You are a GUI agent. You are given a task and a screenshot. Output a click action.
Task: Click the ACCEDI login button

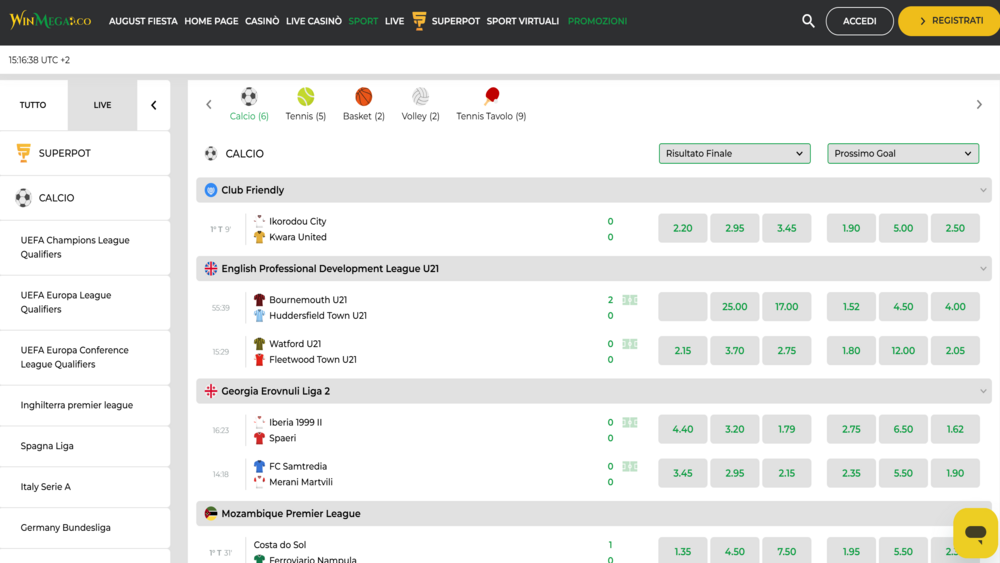(x=859, y=21)
